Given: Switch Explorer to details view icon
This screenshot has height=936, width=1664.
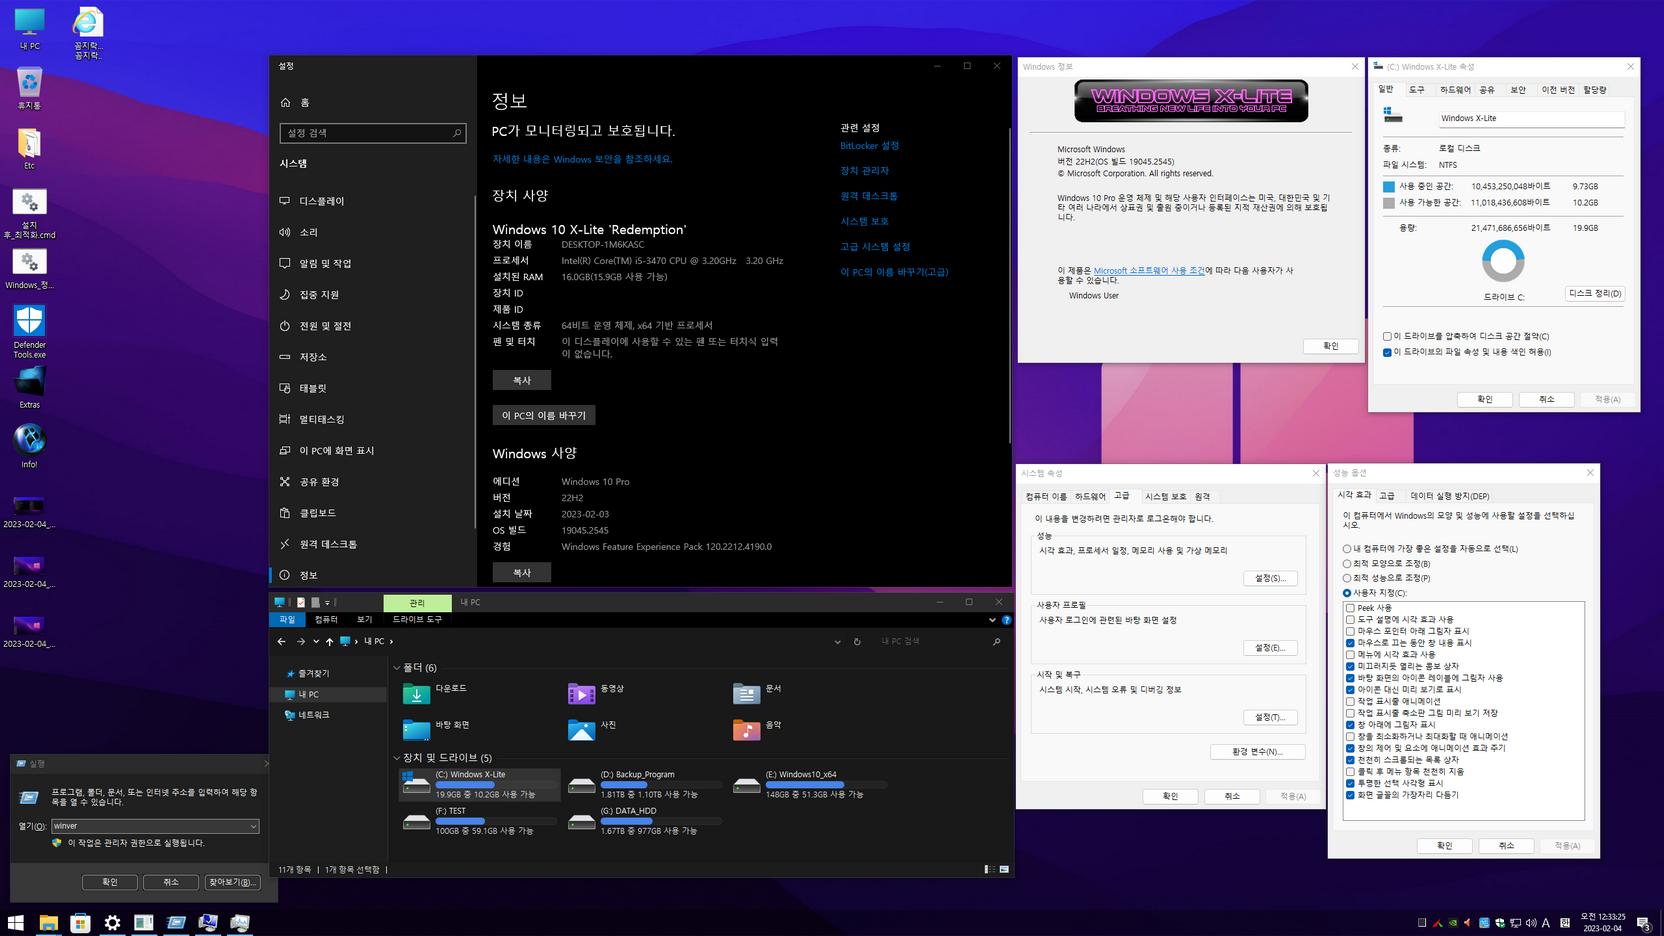Looking at the screenshot, I should [x=989, y=870].
